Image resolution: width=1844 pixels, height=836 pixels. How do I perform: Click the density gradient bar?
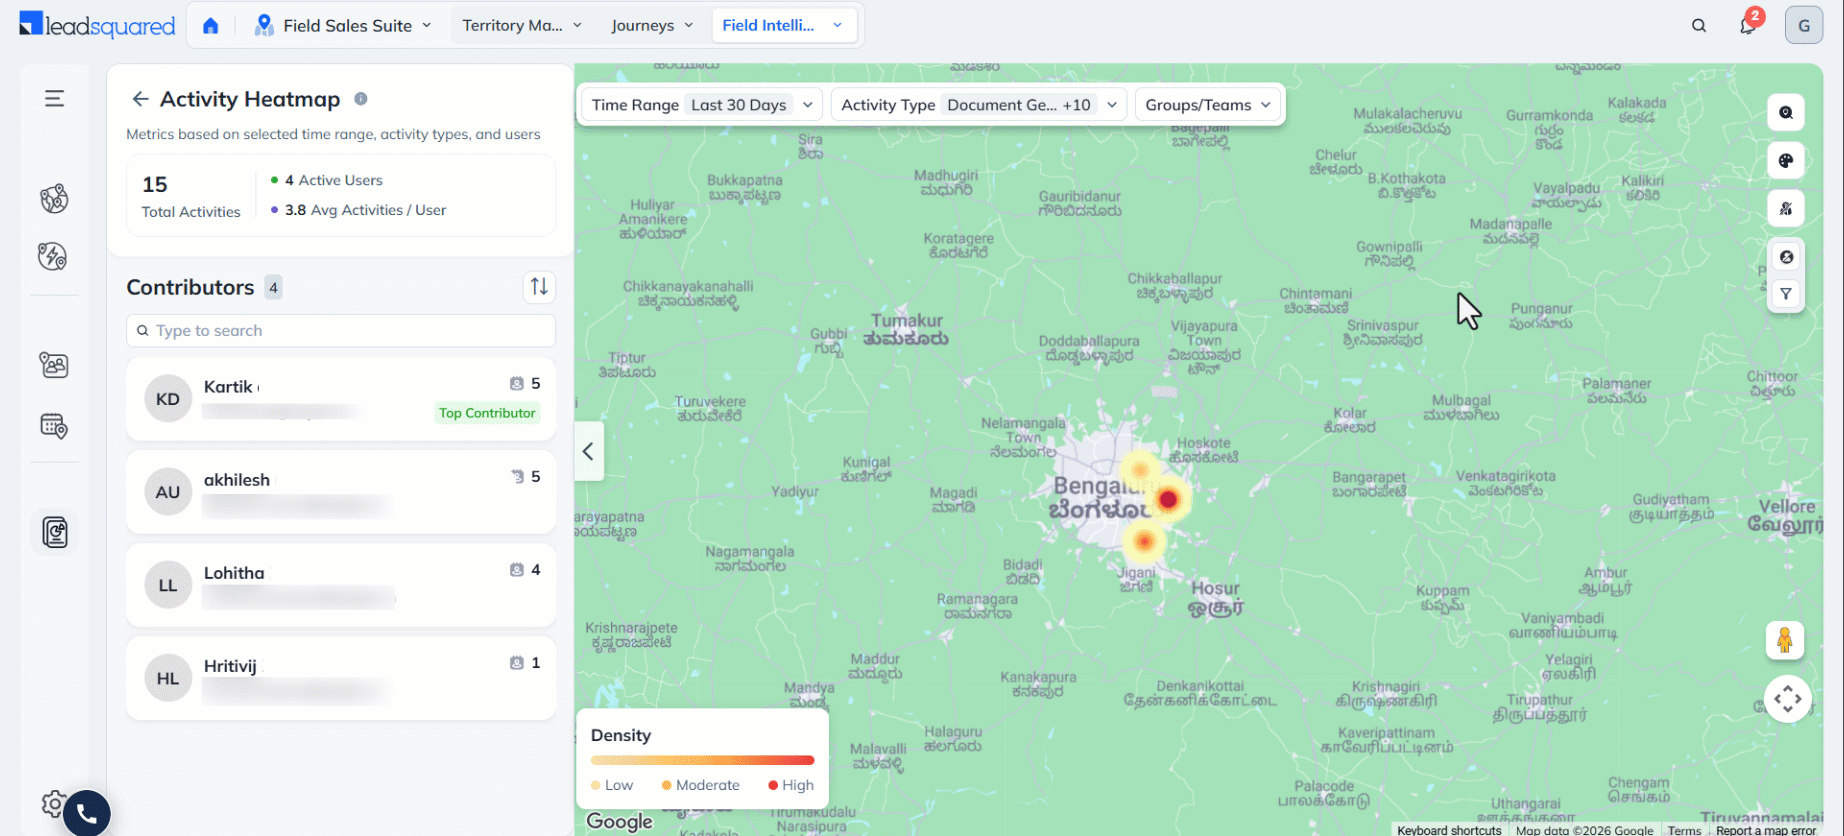pos(703,761)
